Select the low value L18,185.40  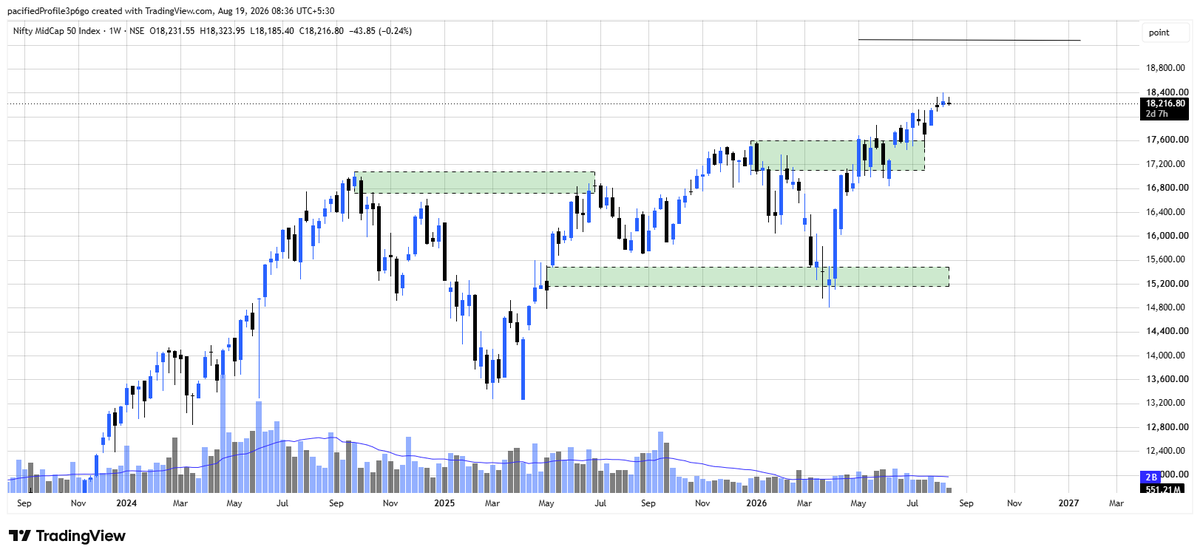[x=273, y=31]
